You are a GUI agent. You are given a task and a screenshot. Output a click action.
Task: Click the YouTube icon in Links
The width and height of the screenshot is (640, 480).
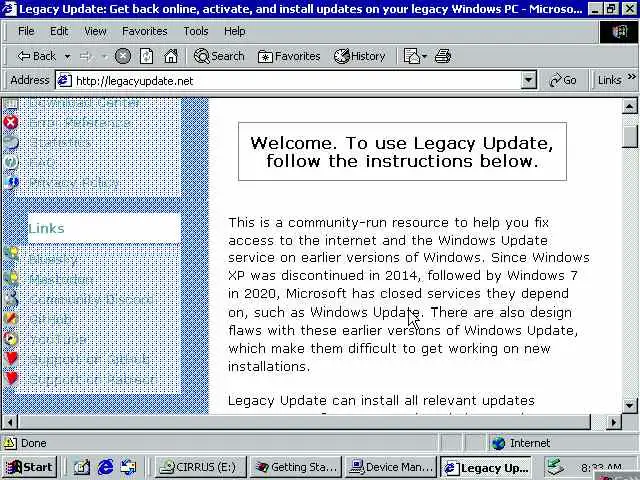pos(11,338)
